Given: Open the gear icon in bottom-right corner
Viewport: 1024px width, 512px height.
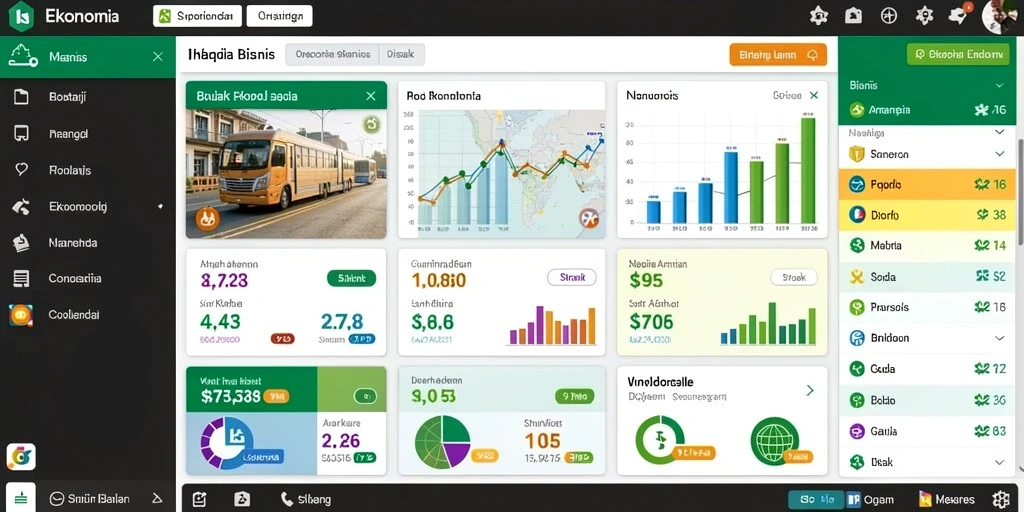Looking at the screenshot, I should point(1000,500).
